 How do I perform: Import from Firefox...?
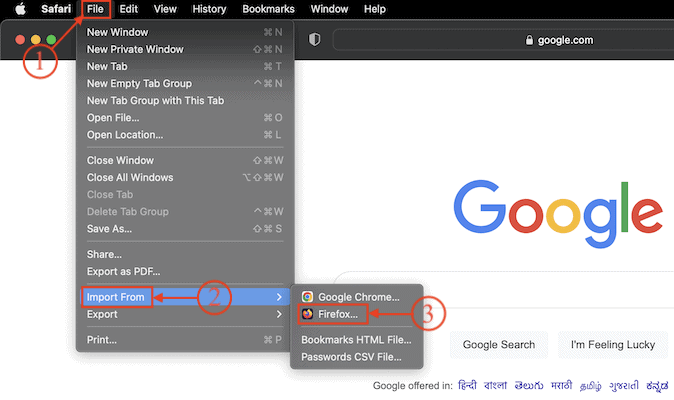(x=357, y=314)
